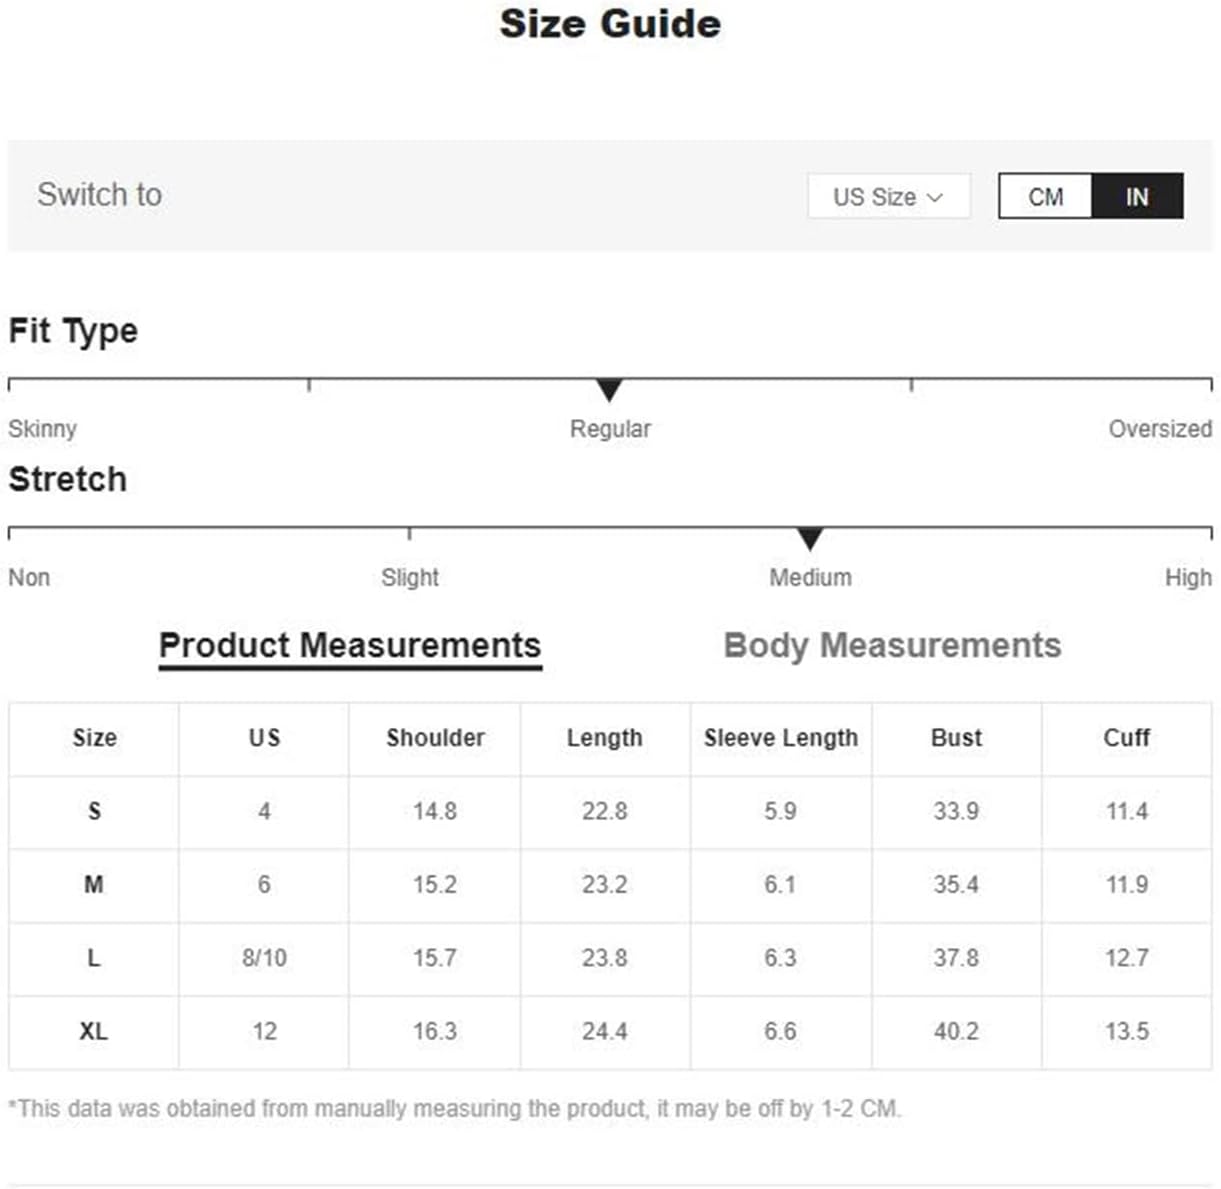
Task: Click the chevron arrow beside US Size
Action: click(x=935, y=197)
